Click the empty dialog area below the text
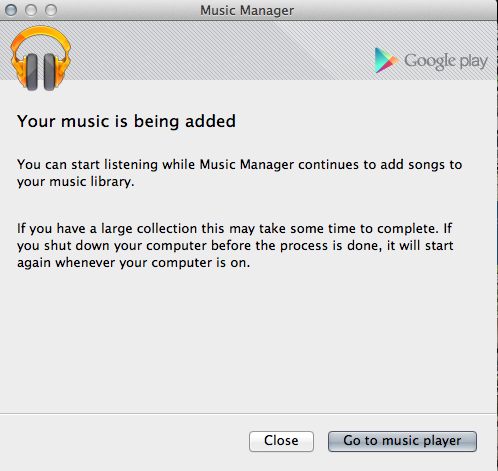Viewport: 498px width, 471px height. click(x=248, y=340)
